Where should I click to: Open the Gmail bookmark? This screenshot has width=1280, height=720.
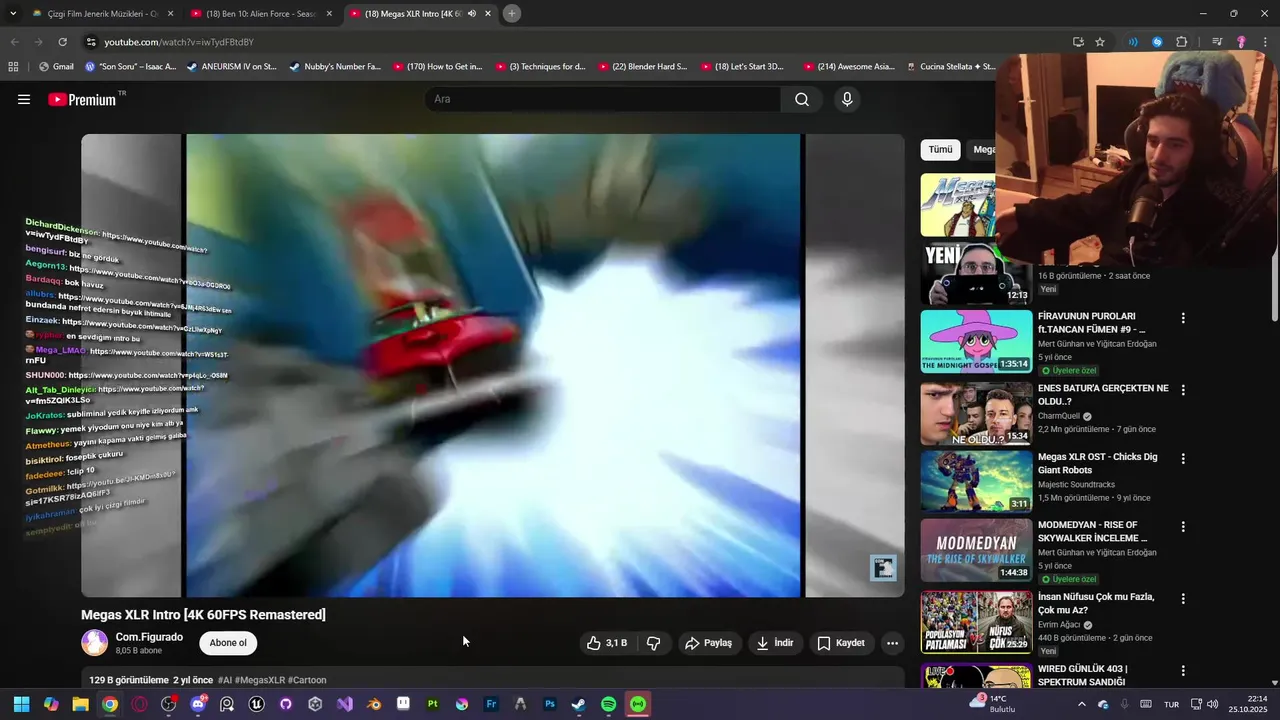pos(56,67)
